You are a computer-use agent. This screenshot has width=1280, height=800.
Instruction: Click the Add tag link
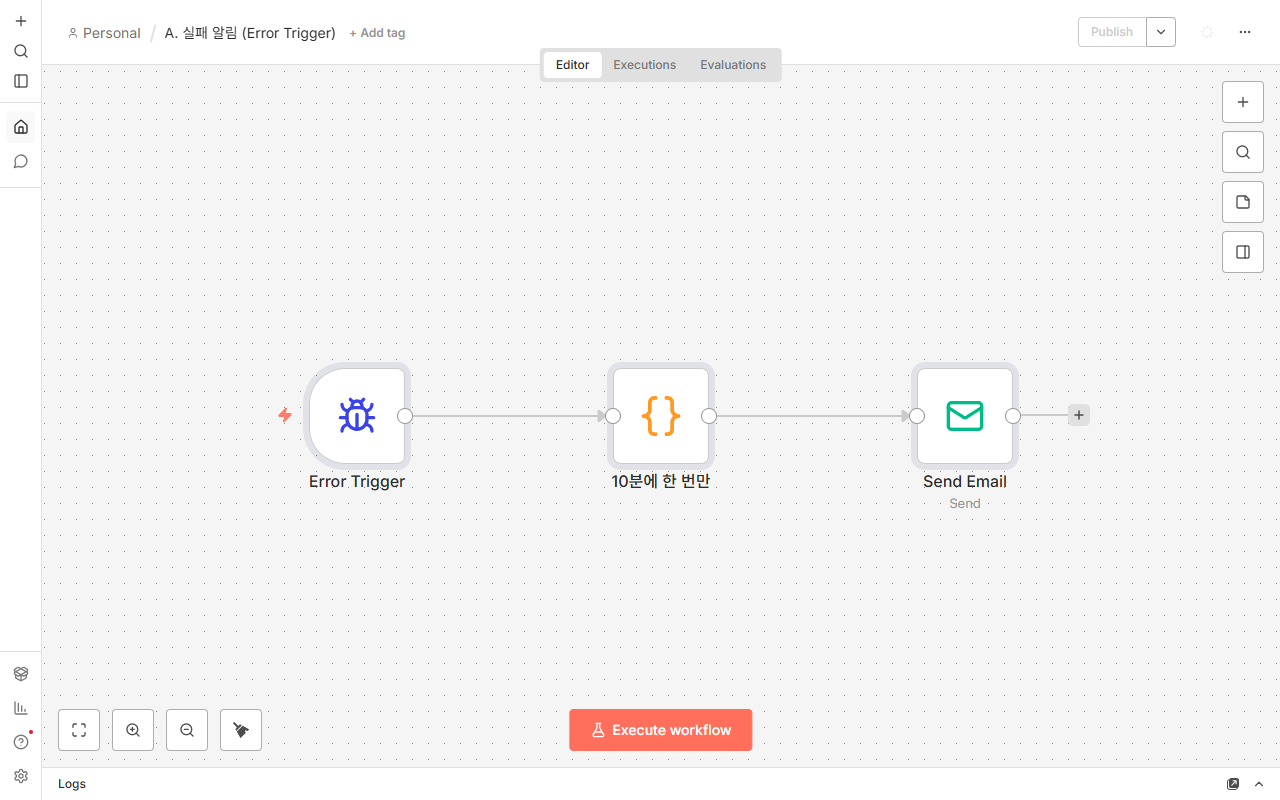(x=377, y=33)
